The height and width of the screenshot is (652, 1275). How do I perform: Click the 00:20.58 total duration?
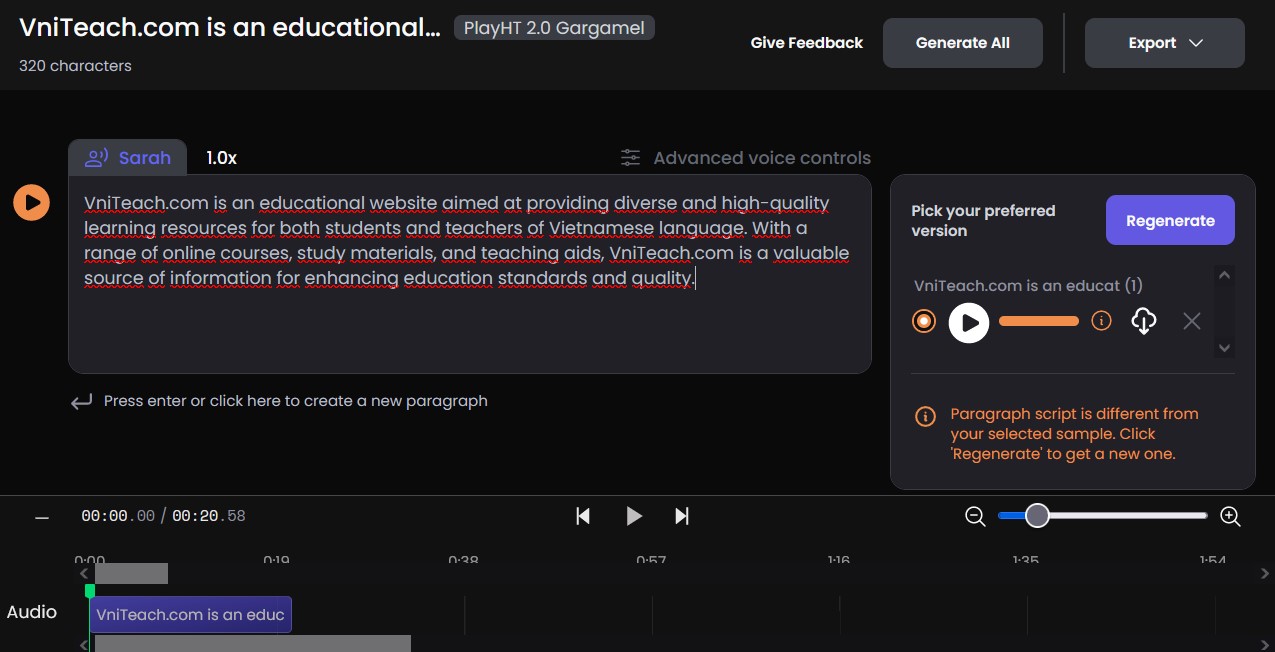pyautogui.click(x=209, y=516)
